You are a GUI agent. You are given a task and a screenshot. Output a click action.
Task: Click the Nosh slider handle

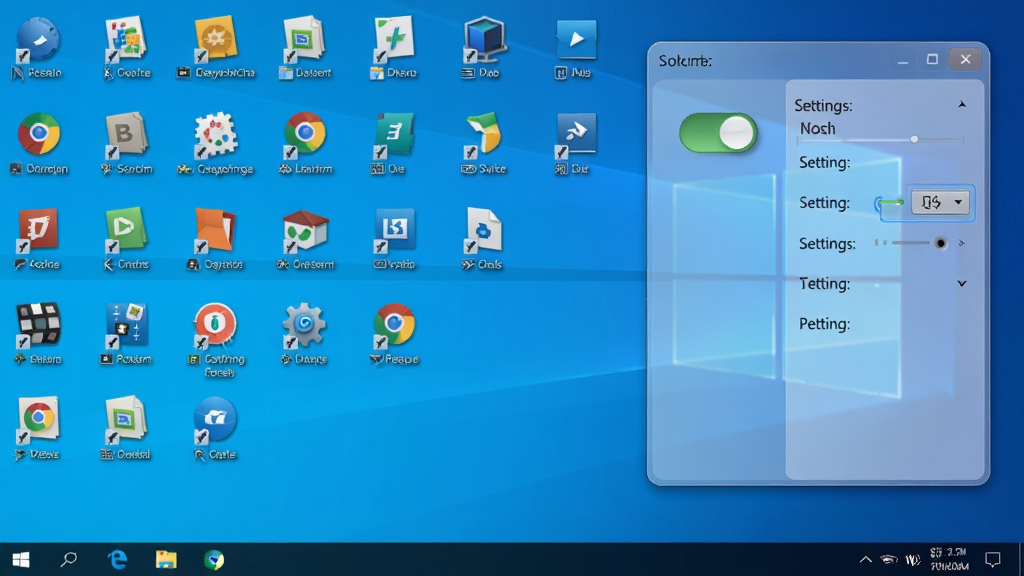coord(914,139)
